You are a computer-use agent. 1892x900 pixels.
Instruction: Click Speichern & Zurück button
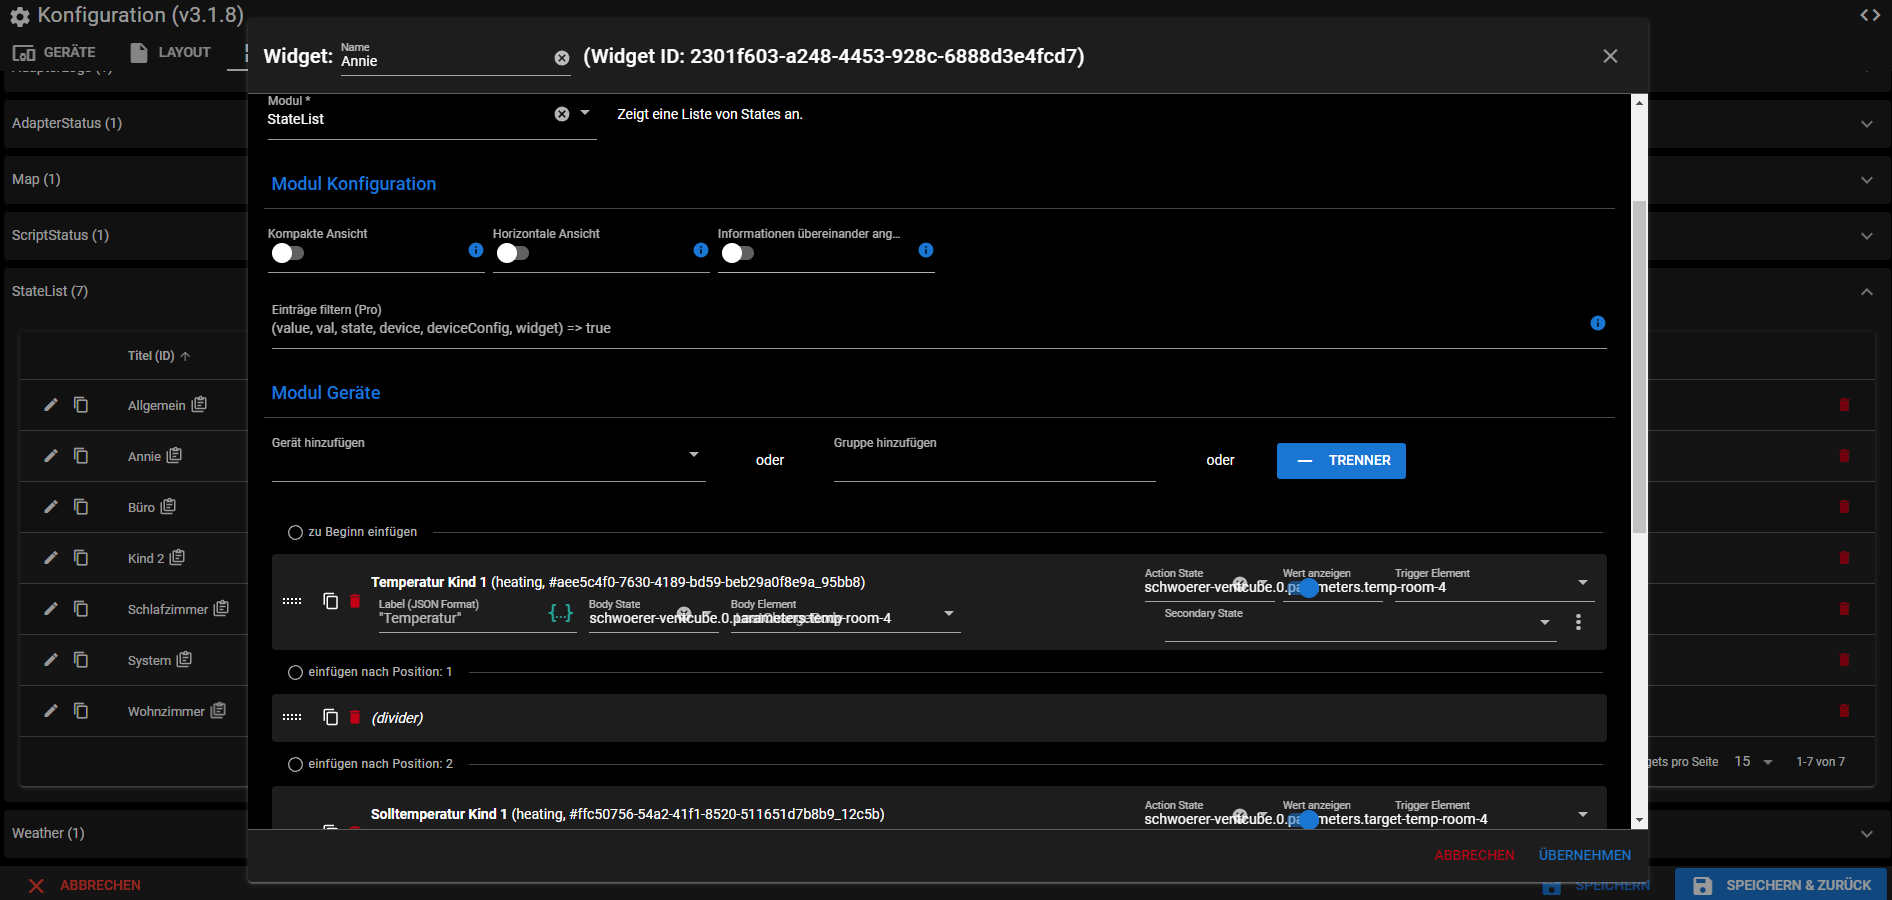coord(1781,885)
